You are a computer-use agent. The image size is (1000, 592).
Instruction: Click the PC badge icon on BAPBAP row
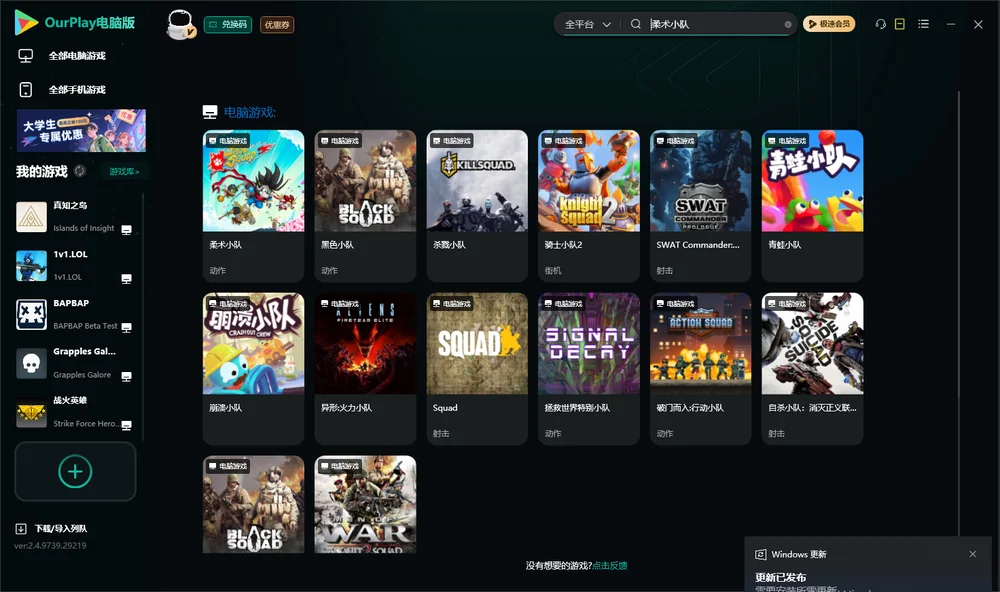point(126,327)
